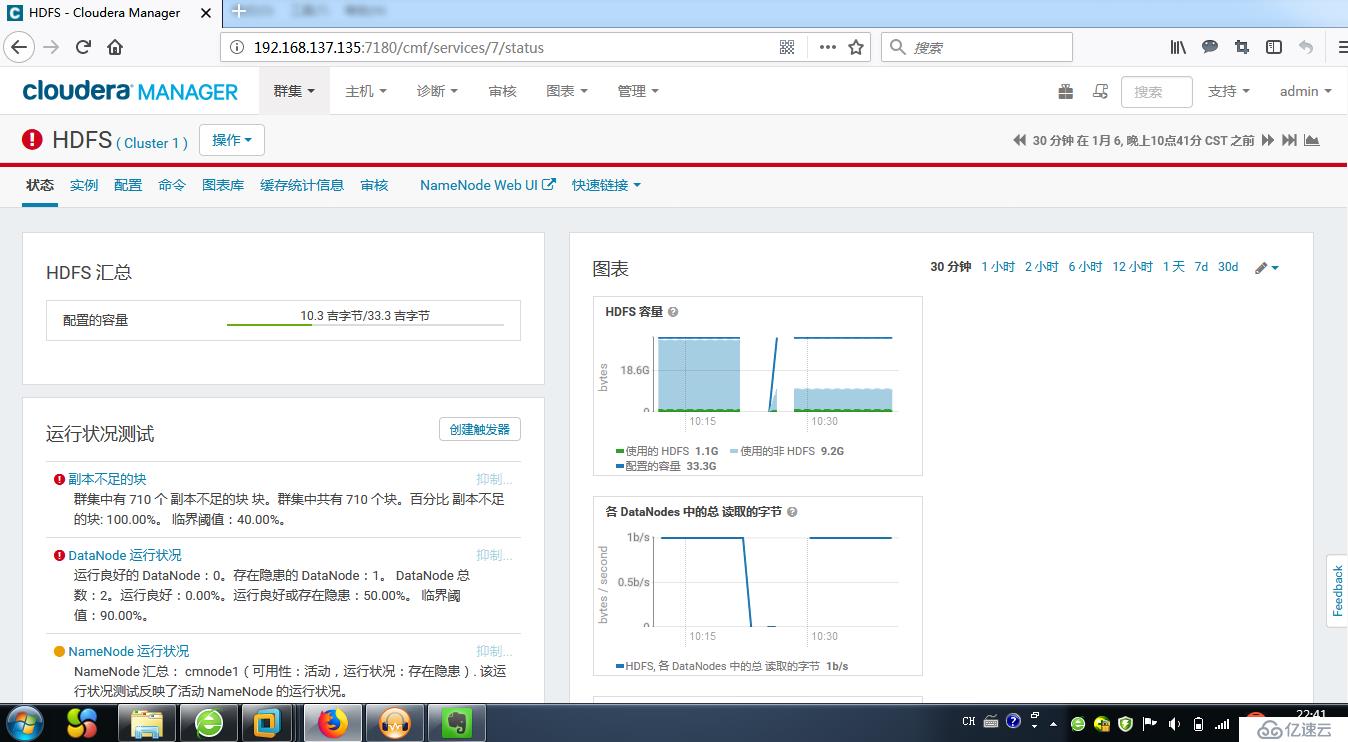The image size is (1348, 742).
Task: Open the 操作 actions dropdown button
Action: coord(232,140)
